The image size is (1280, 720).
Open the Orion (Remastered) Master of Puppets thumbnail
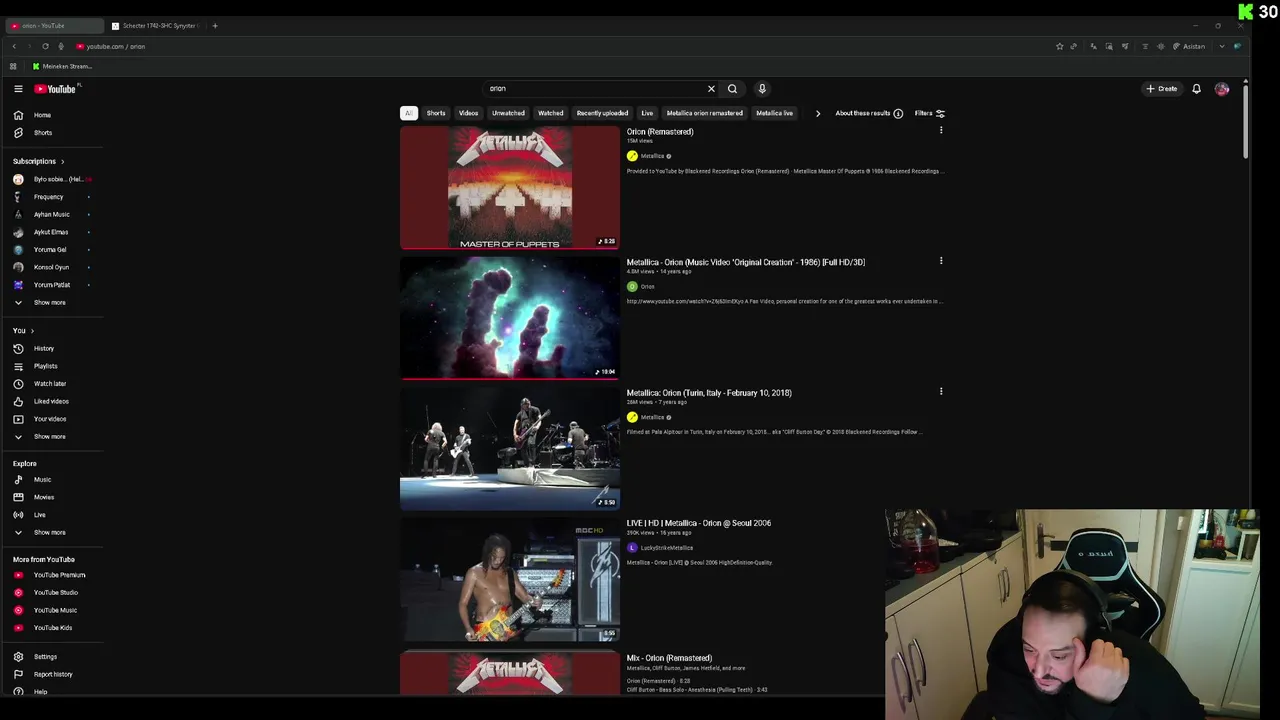click(x=510, y=187)
